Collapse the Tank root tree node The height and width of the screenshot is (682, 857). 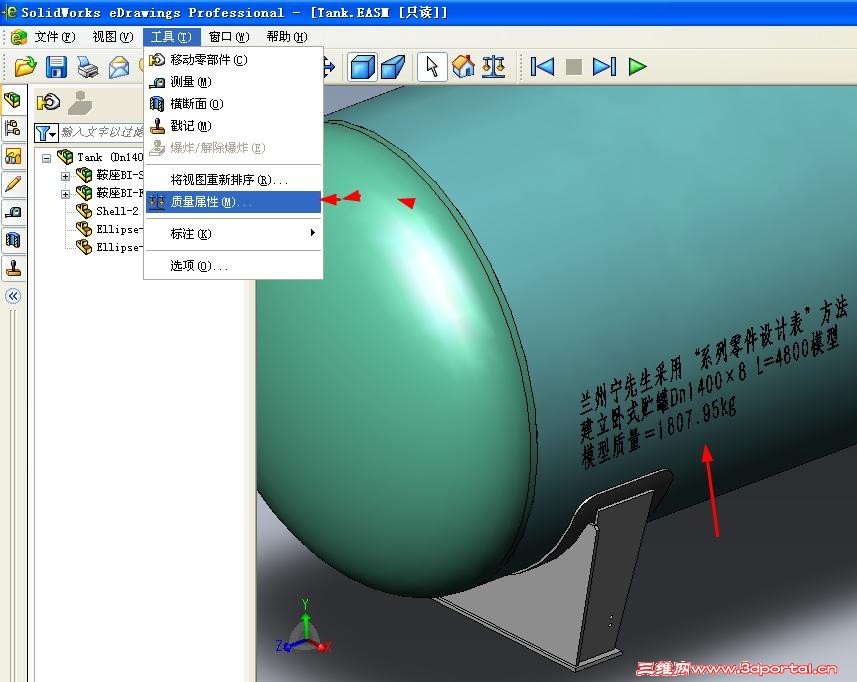point(46,158)
